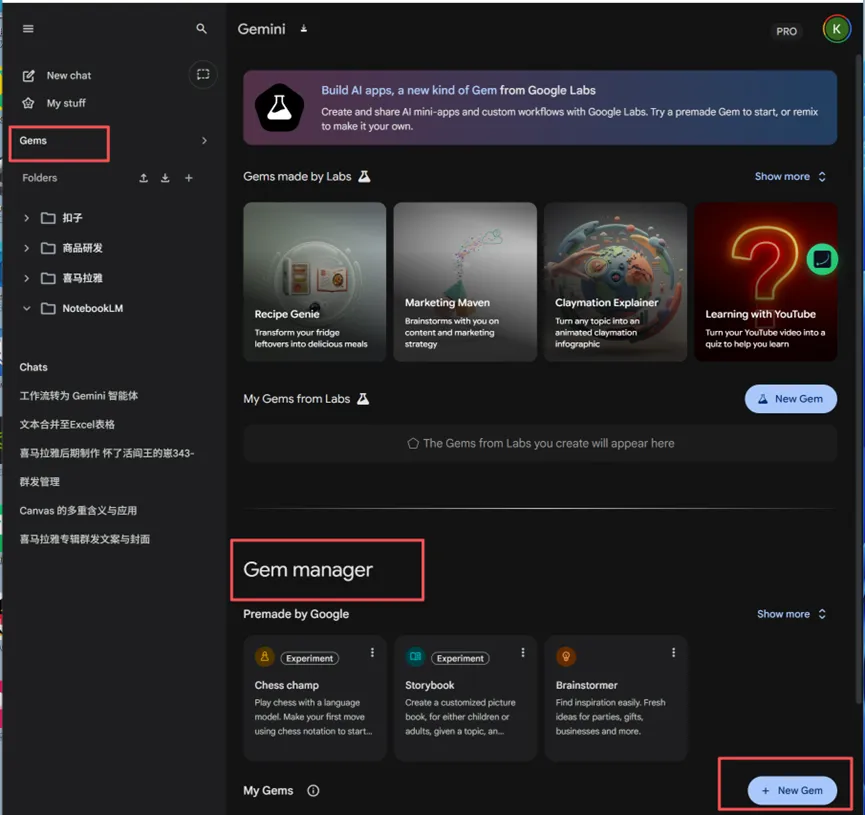The width and height of the screenshot is (865, 815).
Task: Open the hamburger main menu
Action: click(28, 29)
